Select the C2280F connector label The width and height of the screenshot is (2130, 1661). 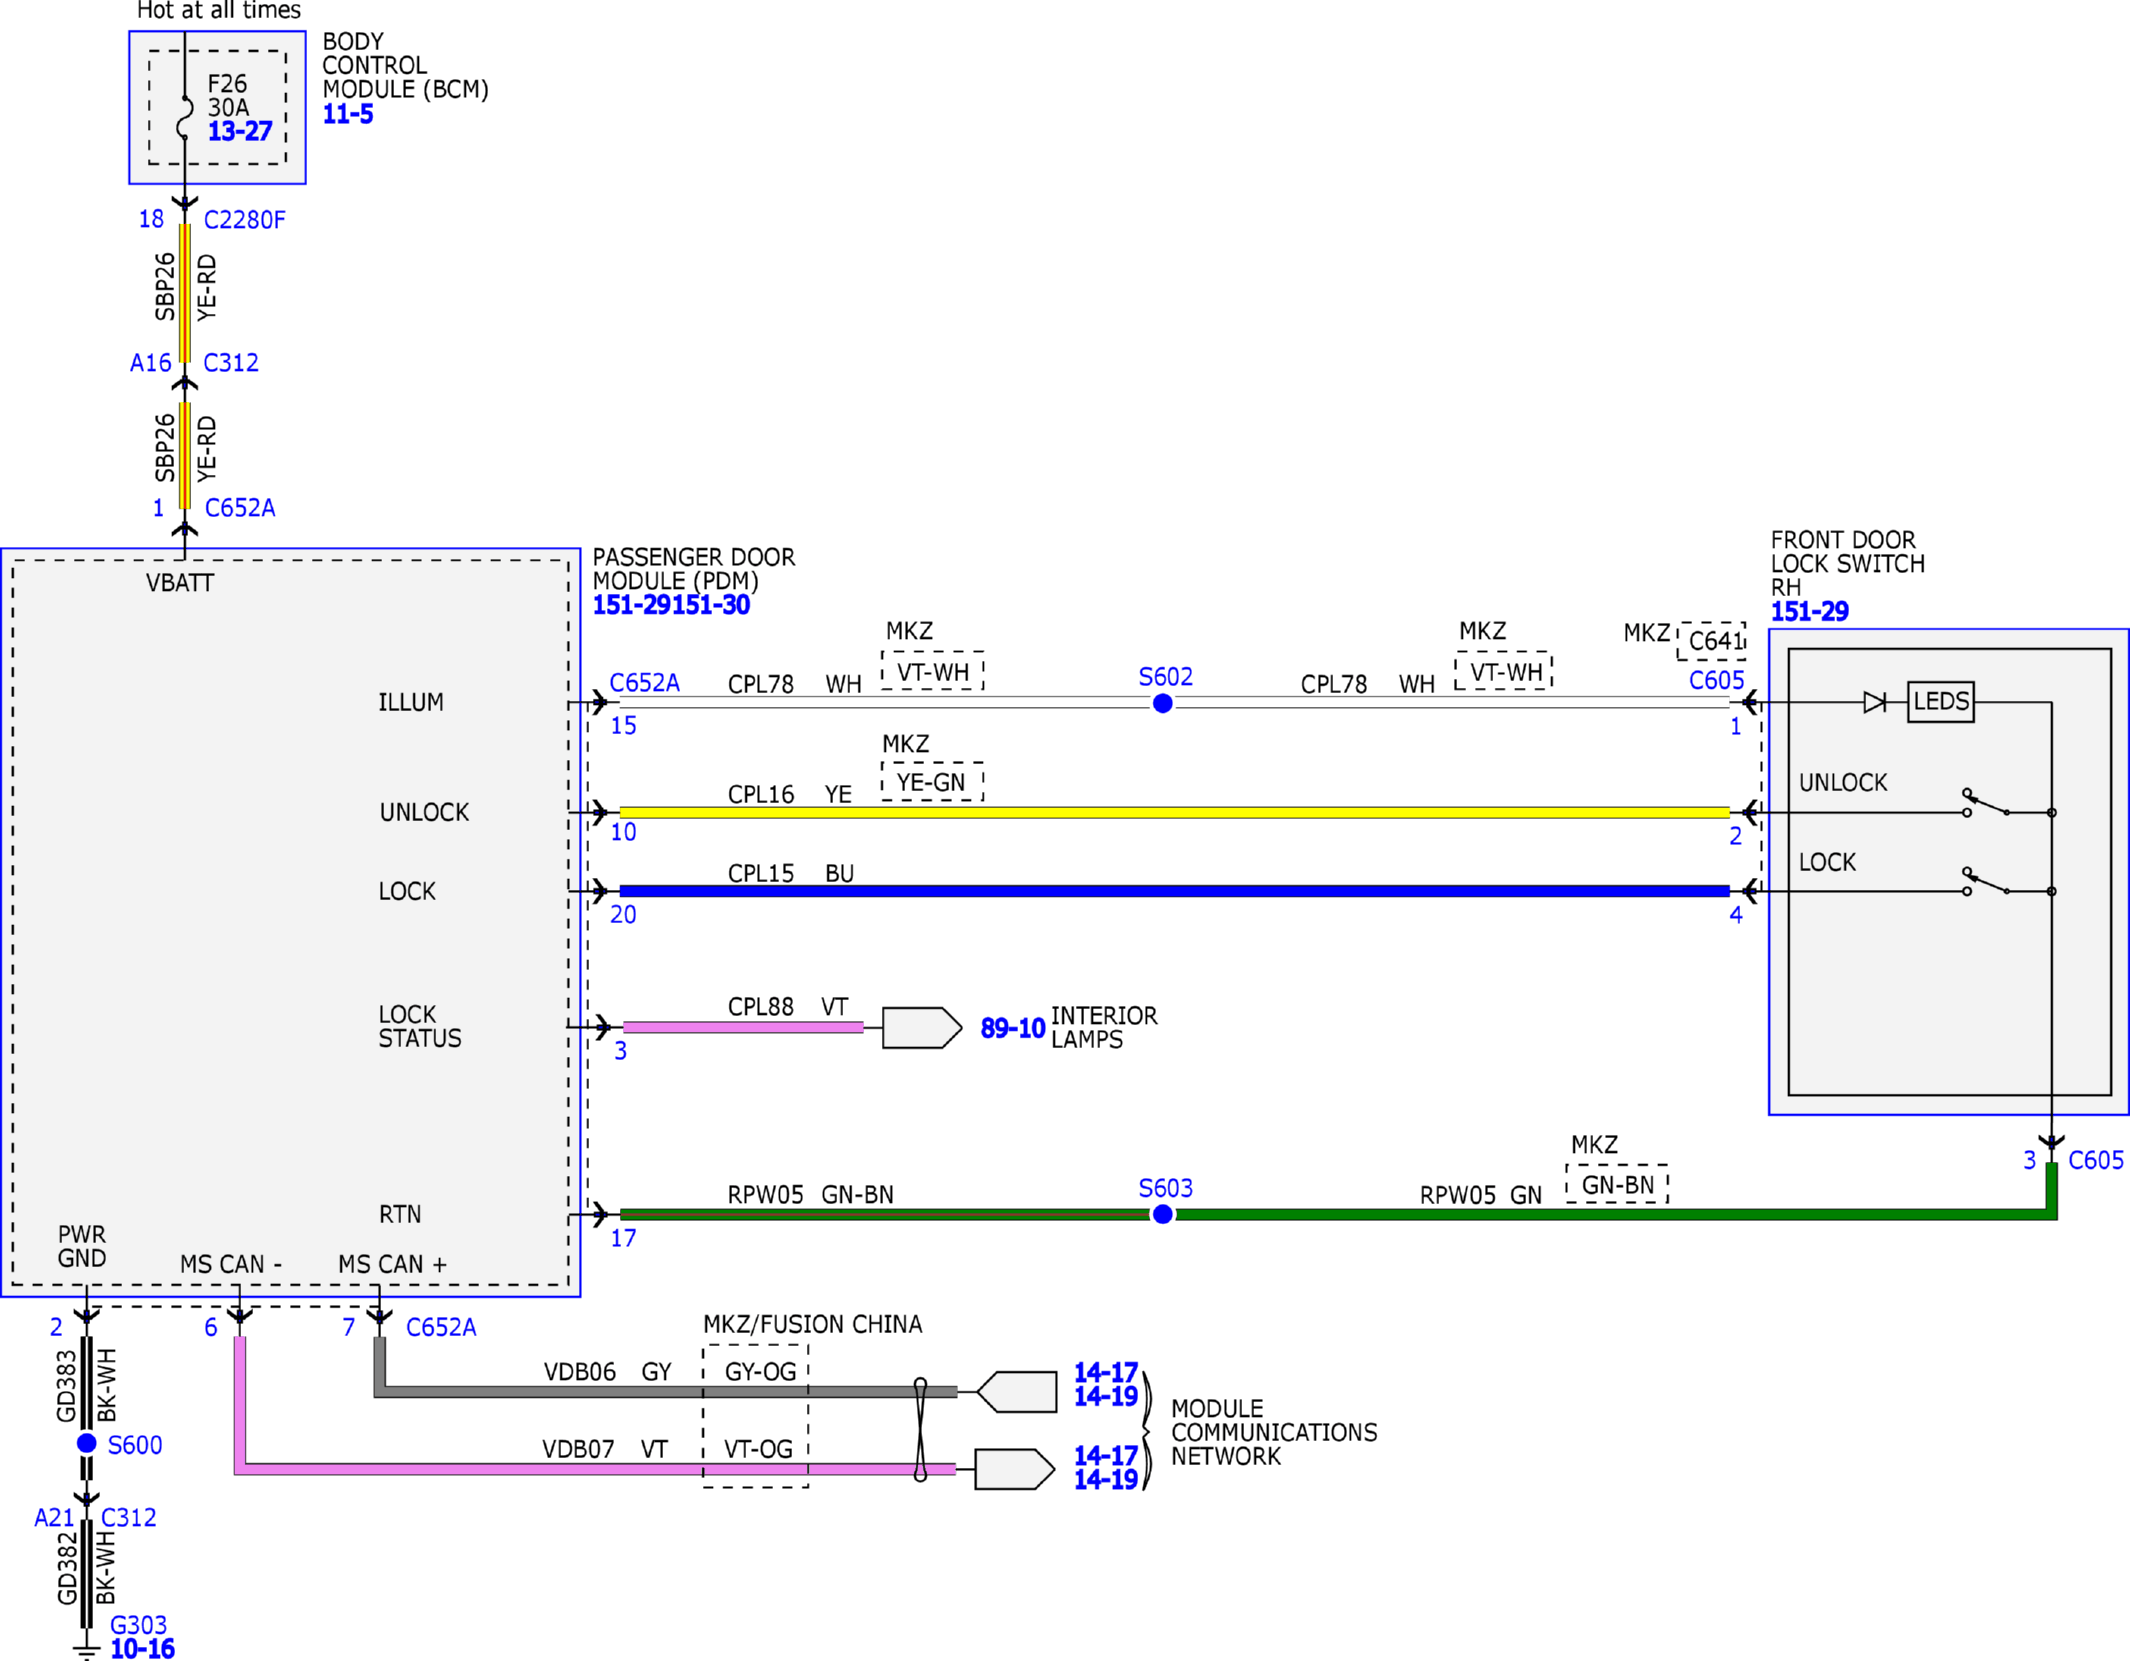point(244,220)
